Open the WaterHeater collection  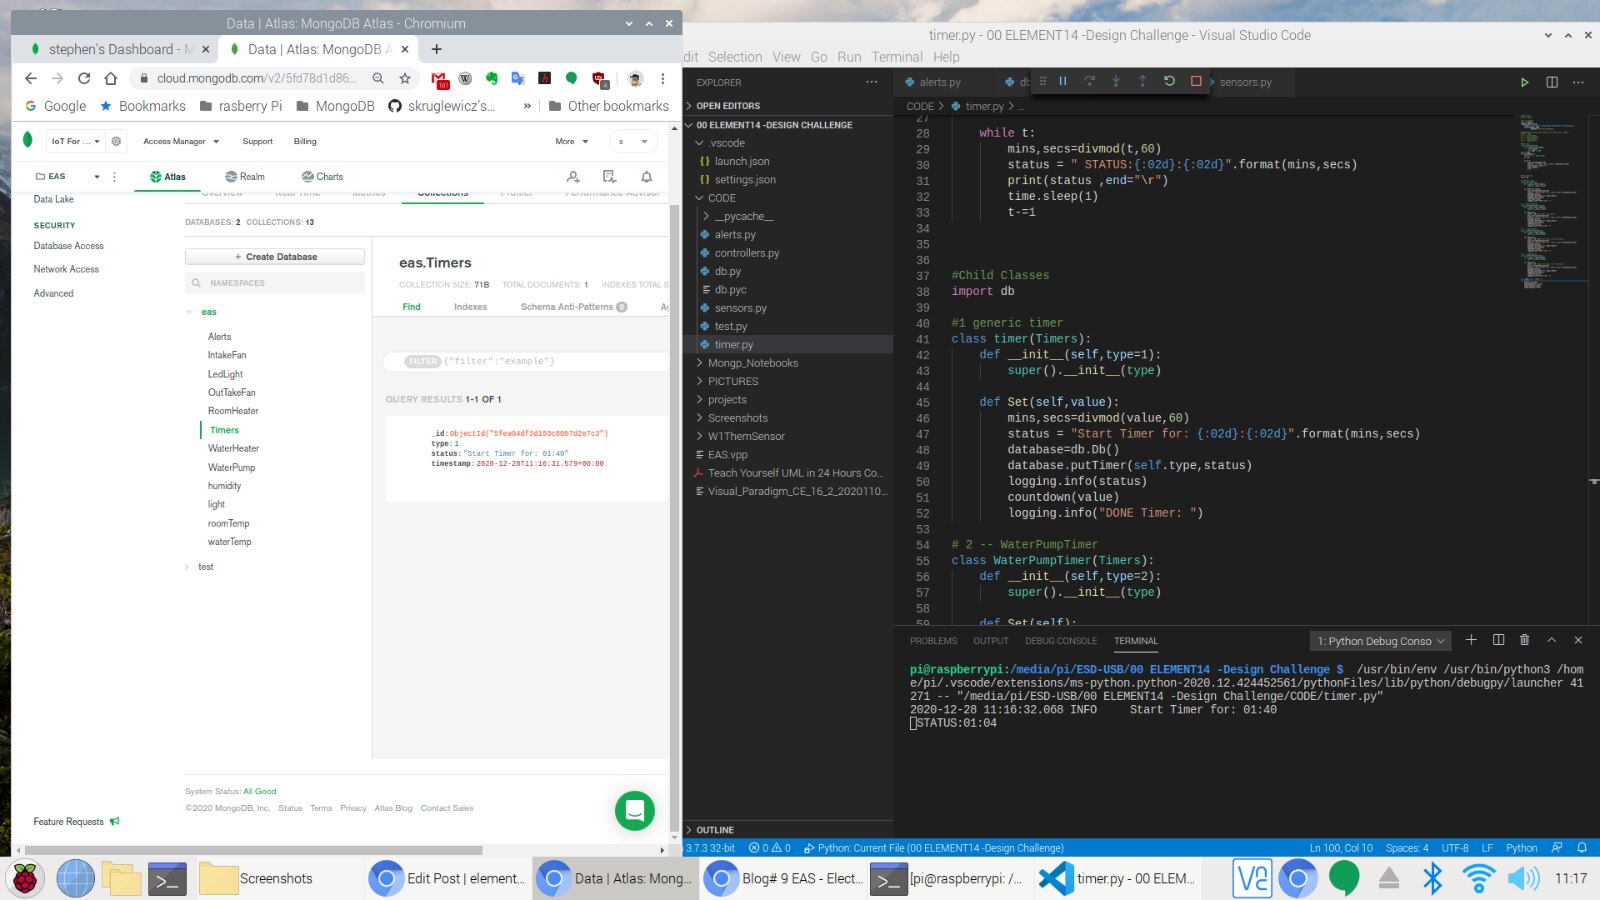pyautogui.click(x=233, y=449)
